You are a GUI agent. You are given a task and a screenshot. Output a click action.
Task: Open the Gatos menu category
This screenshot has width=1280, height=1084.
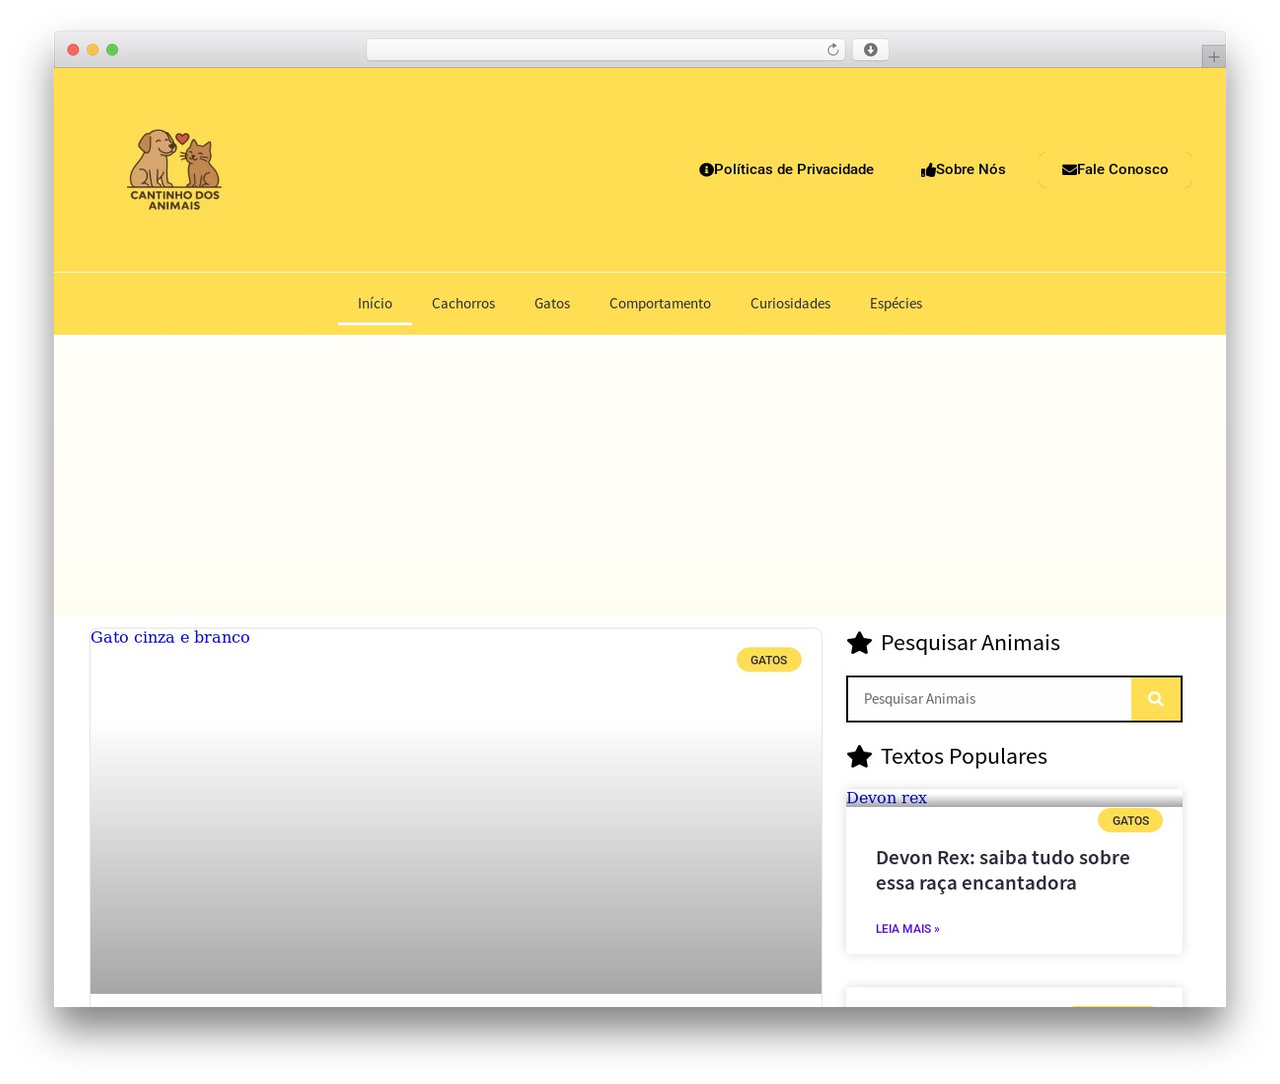coord(552,304)
